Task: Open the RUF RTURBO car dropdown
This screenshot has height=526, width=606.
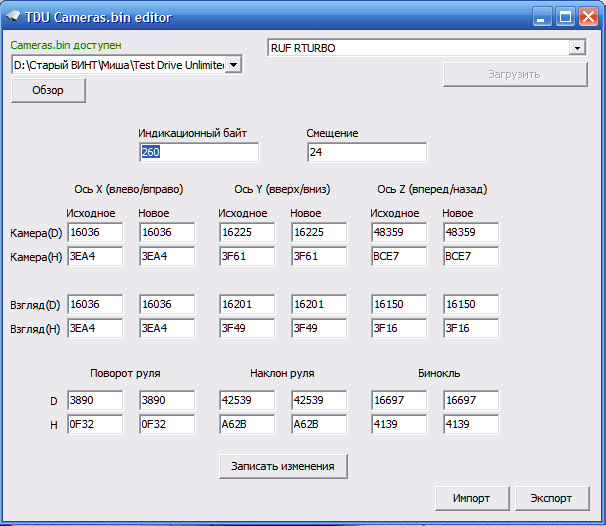Action: coord(577,48)
